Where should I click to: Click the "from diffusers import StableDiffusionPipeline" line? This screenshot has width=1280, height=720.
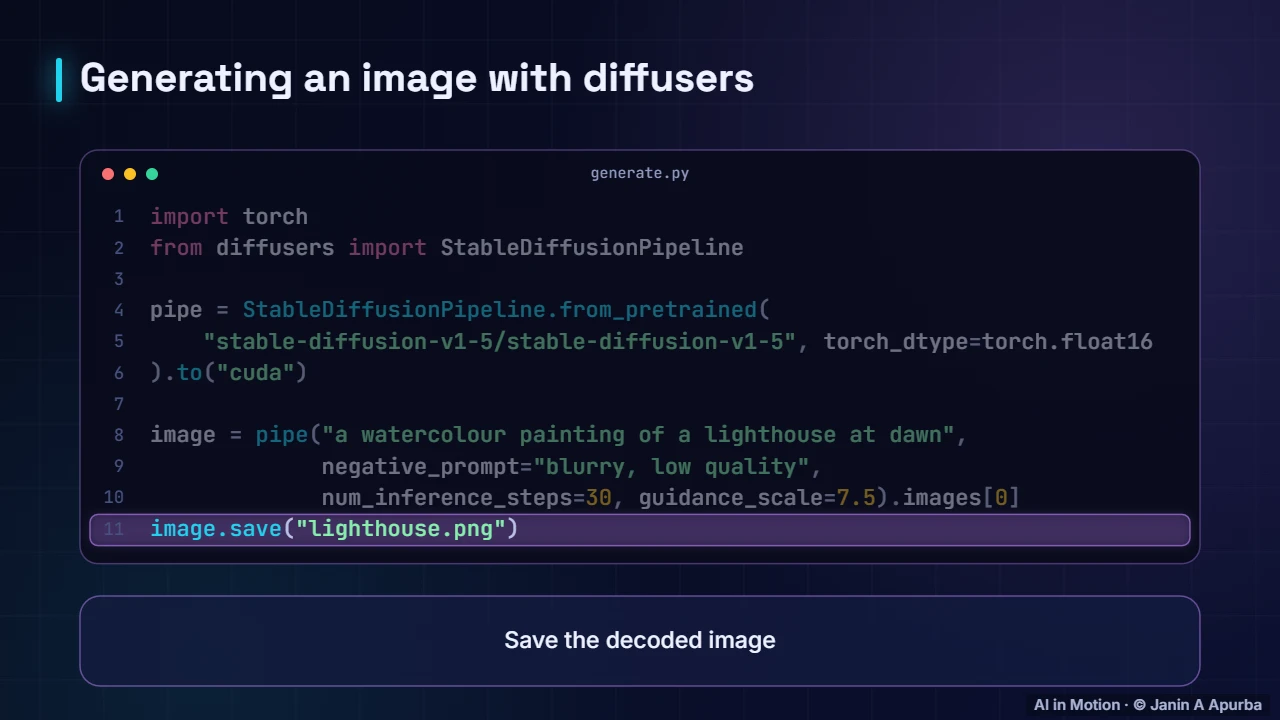[x=447, y=247]
